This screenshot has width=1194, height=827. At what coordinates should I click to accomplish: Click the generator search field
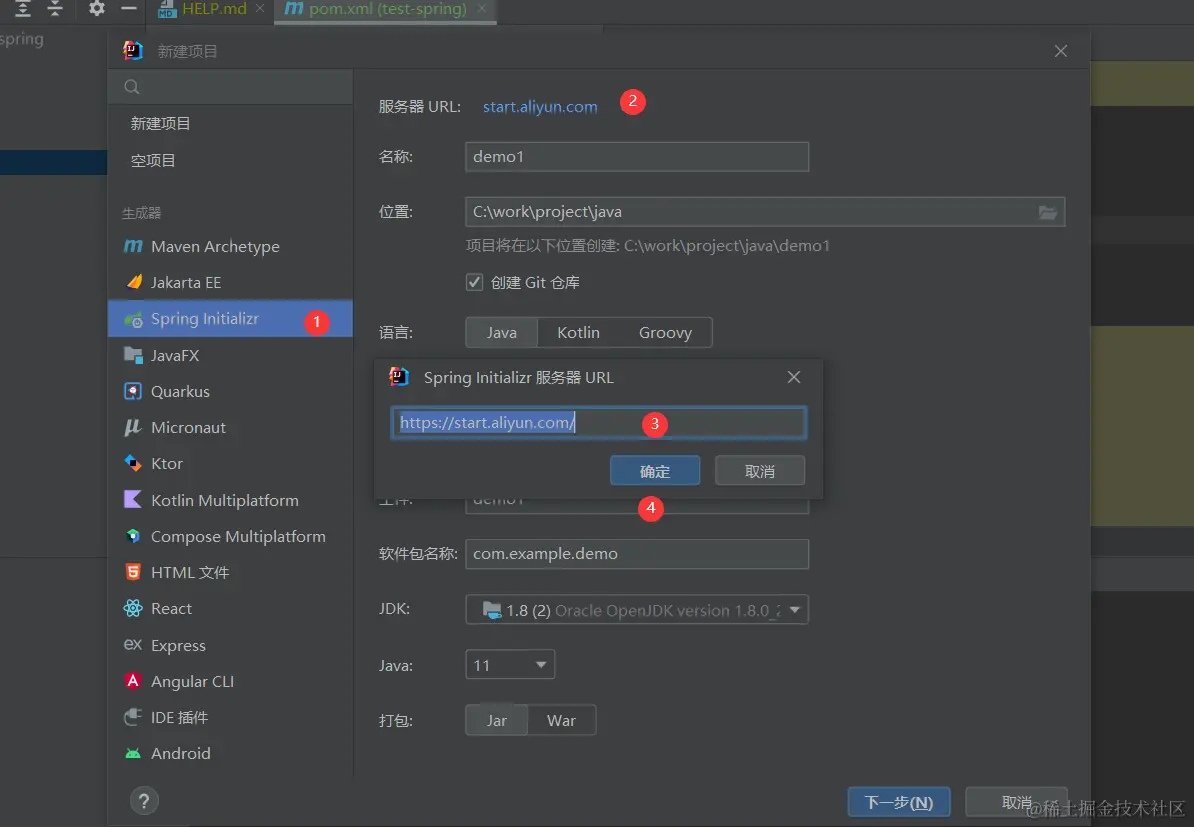230,87
